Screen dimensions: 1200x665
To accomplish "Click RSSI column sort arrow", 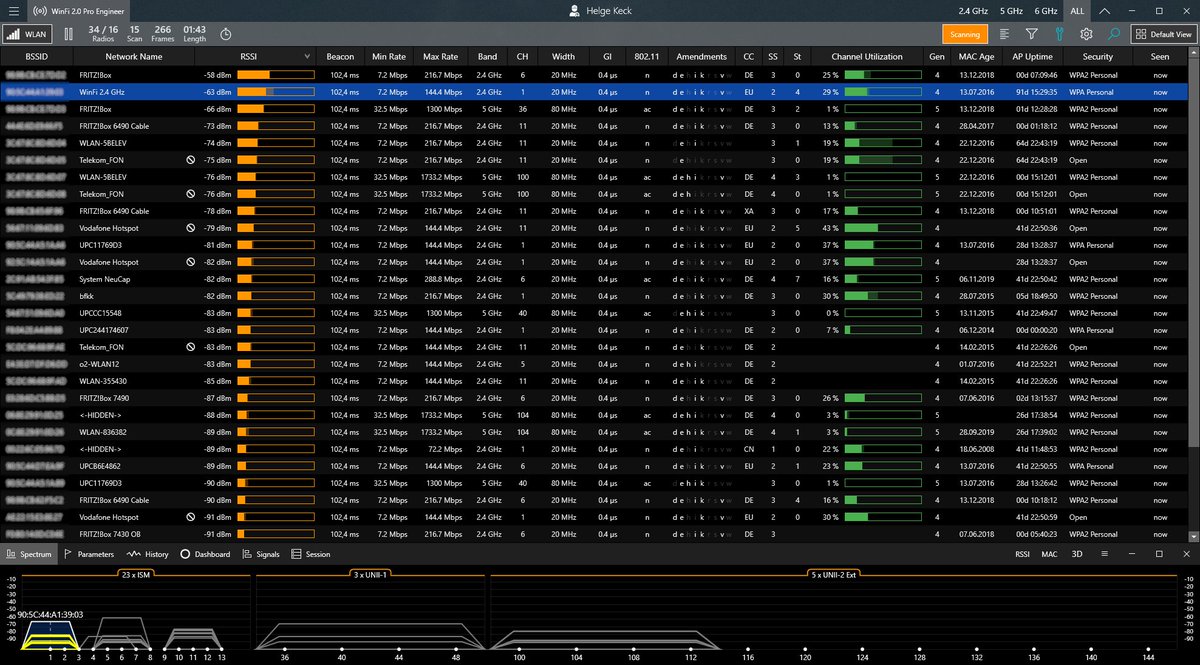I will point(307,57).
